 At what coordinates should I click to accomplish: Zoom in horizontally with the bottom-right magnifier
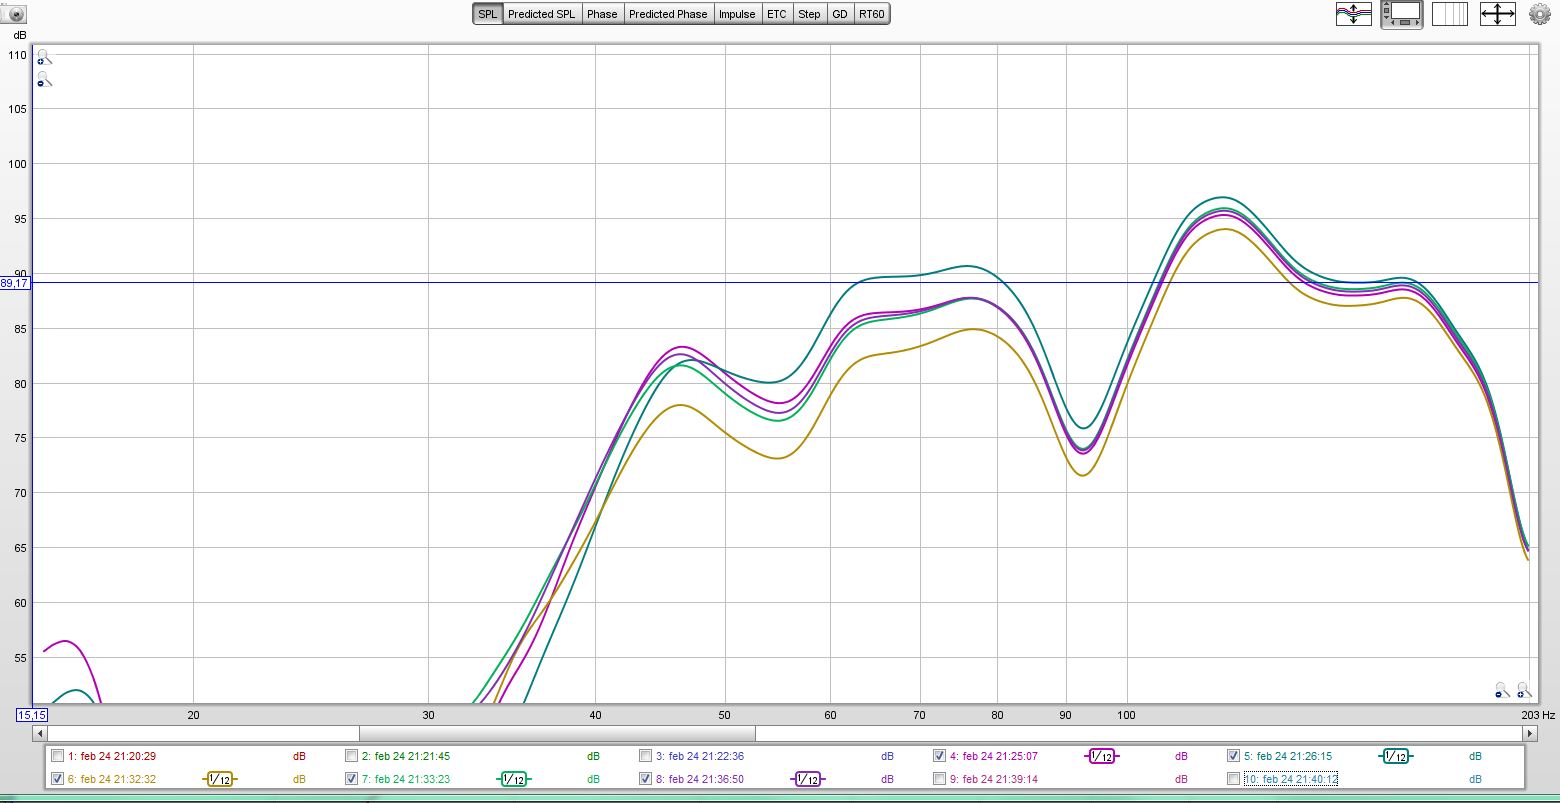pos(1523,690)
